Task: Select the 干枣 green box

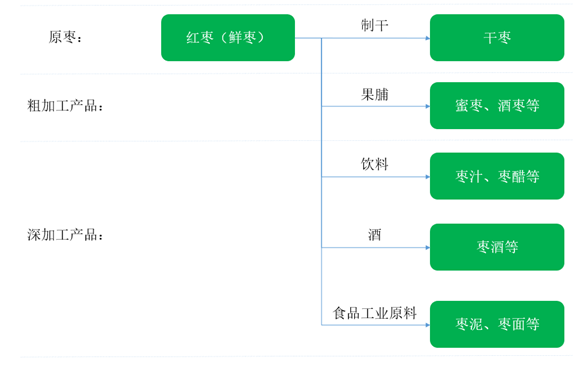Action: click(x=497, y=38)
